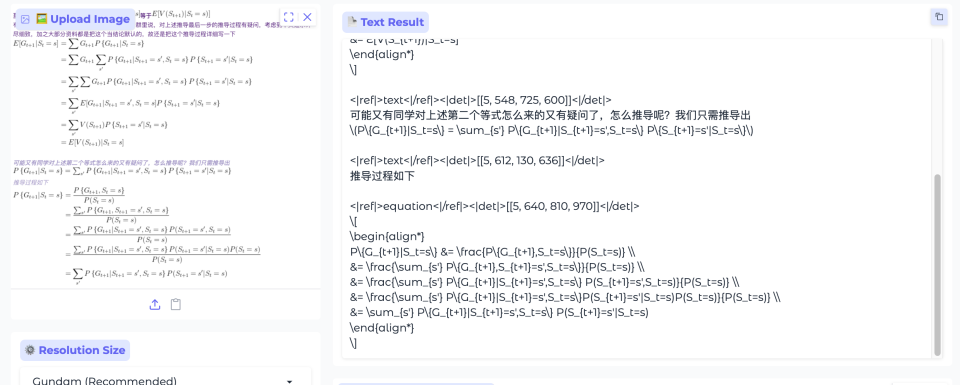This screenshot has height=385, width=960.
Task: Click the line starting 可能又有同学对上述第二个等式
Action: pyautogui.click(x=550, y=116)
